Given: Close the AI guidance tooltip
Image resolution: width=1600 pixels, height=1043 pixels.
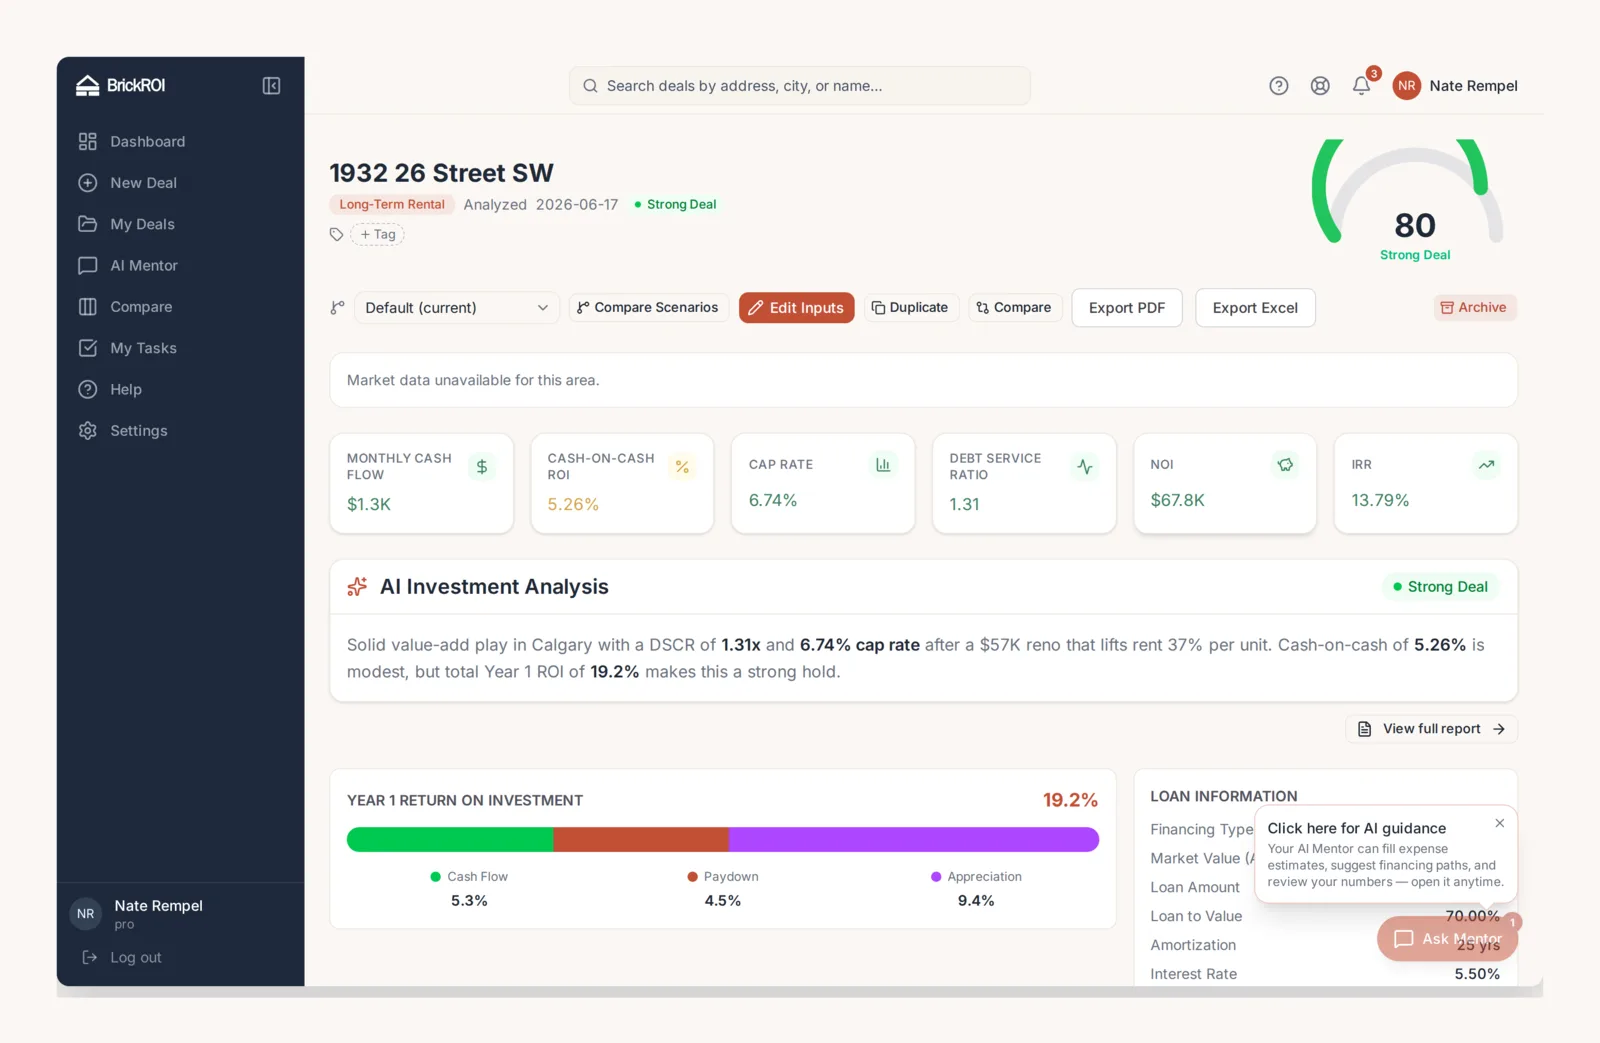Looking at the screenshot, I should pyautogui.click(x=1500, y=824).
